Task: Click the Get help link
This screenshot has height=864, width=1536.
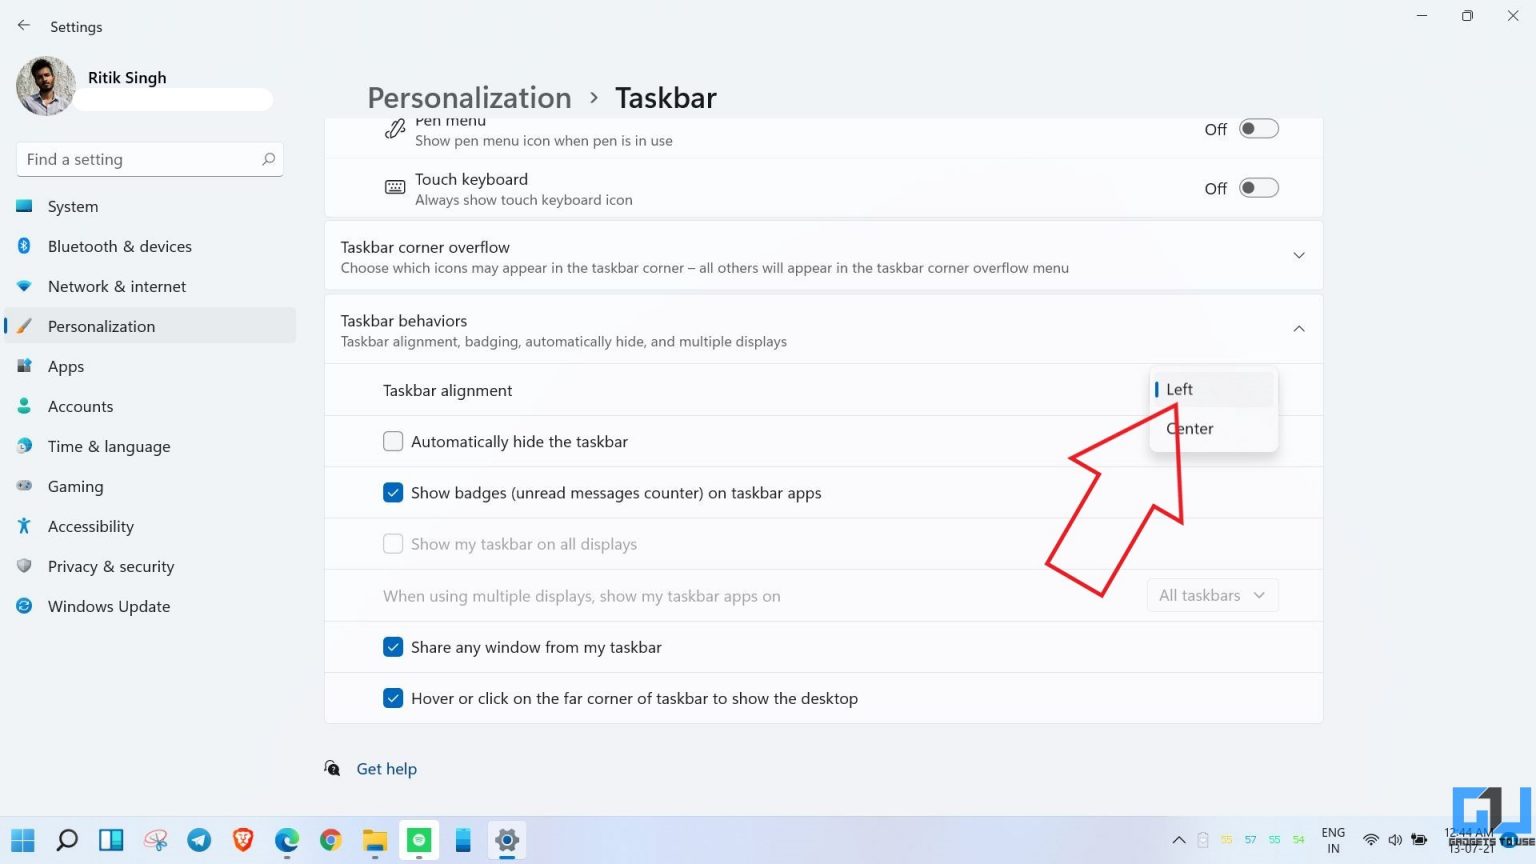Action: click(x=386, y=768)
